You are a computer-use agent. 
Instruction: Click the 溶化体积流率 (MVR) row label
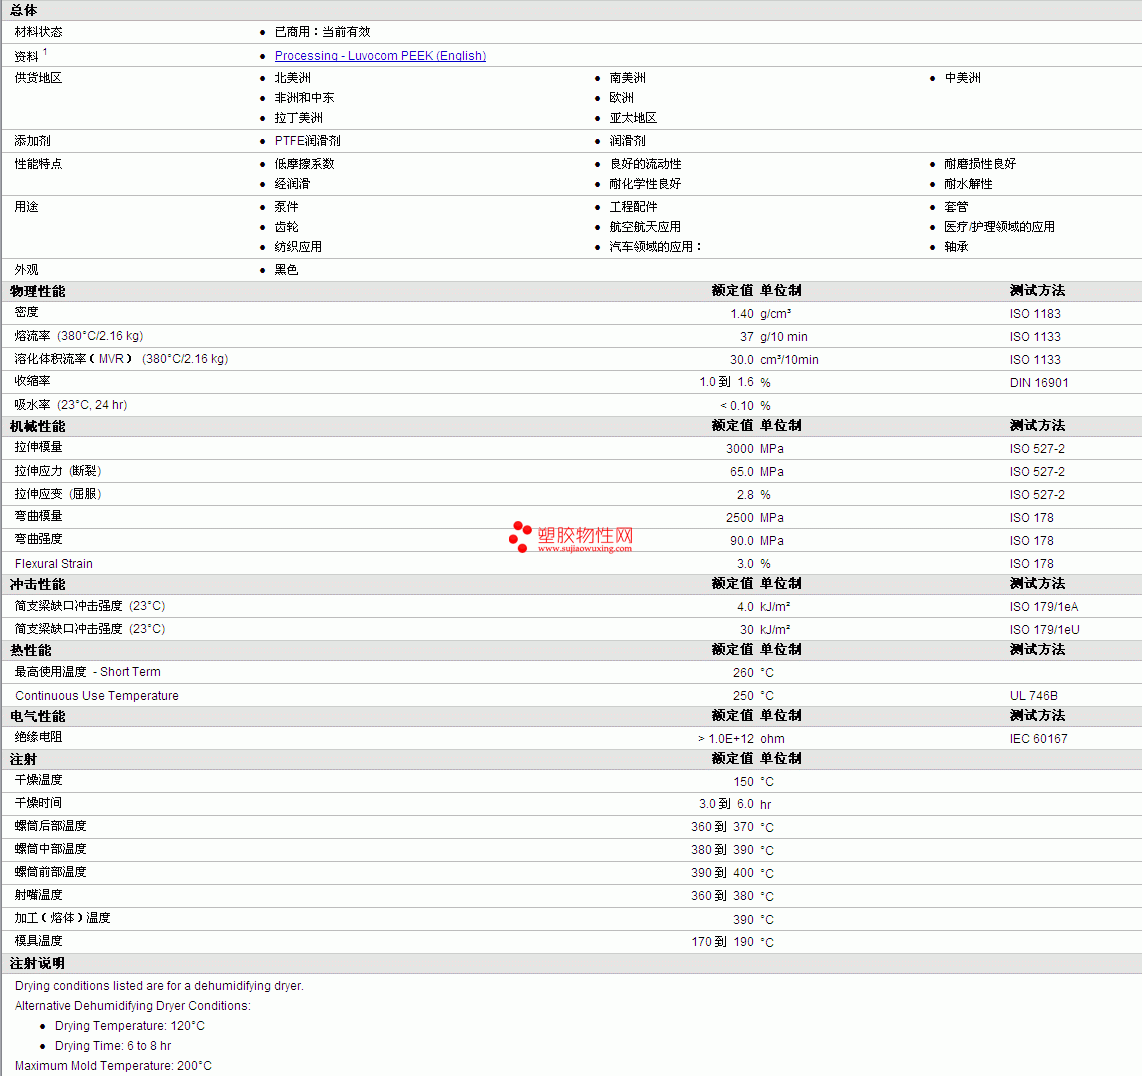point(122,359)
